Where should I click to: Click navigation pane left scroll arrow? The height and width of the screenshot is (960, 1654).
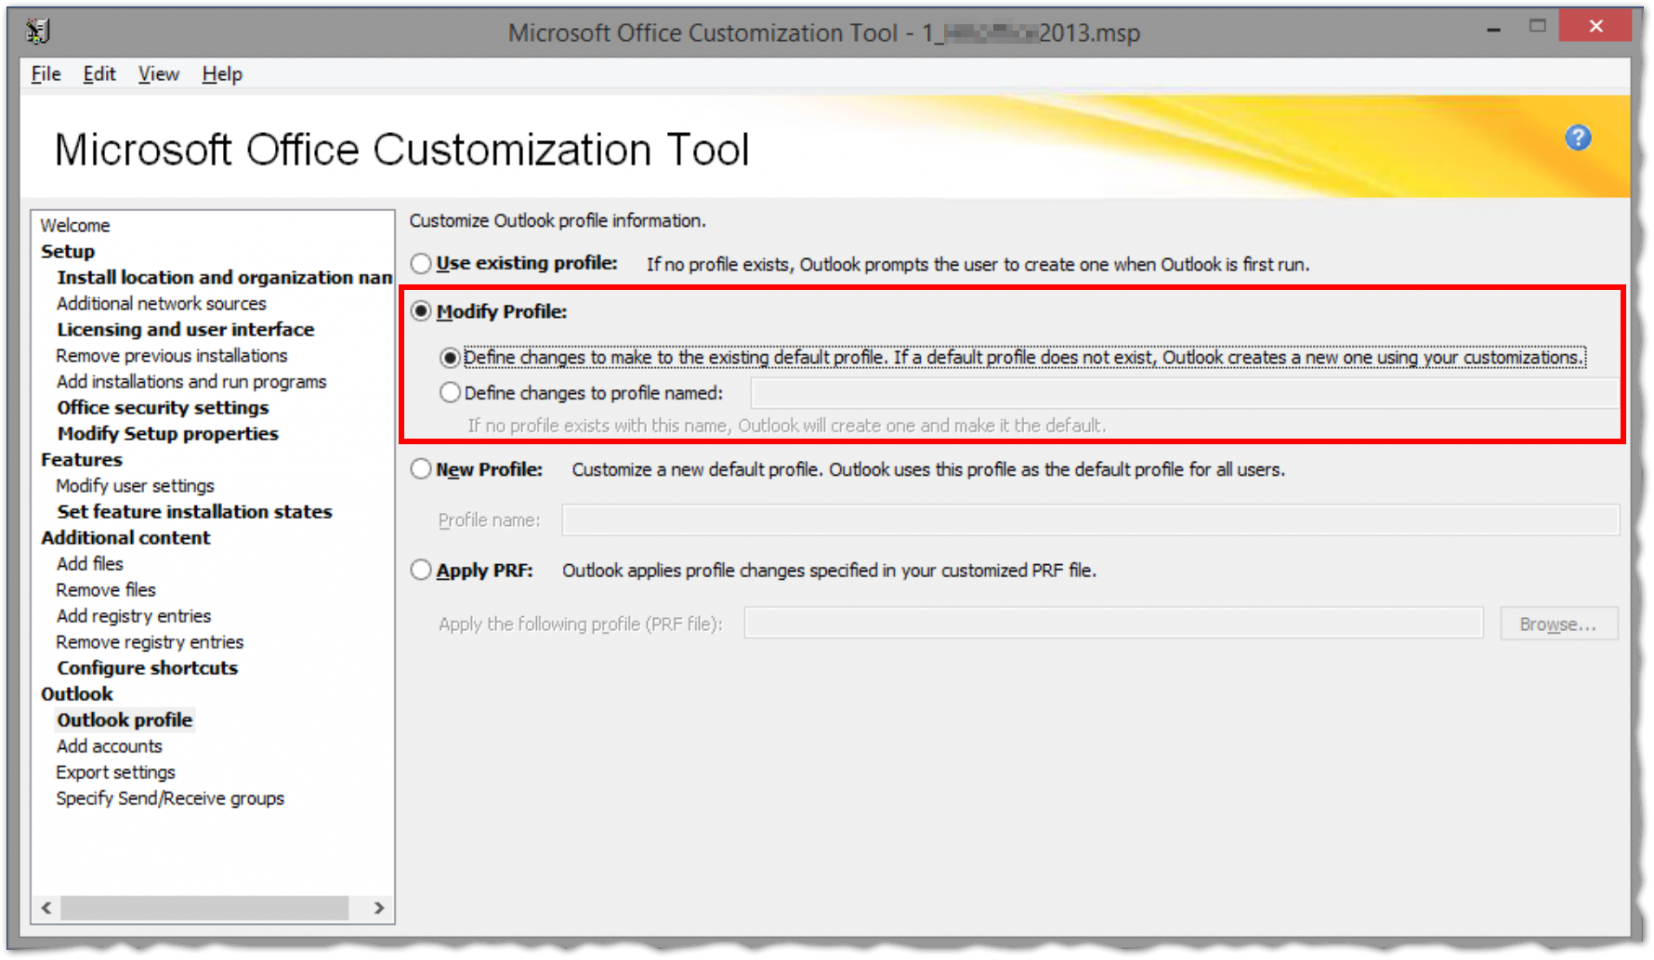[46, 907]
